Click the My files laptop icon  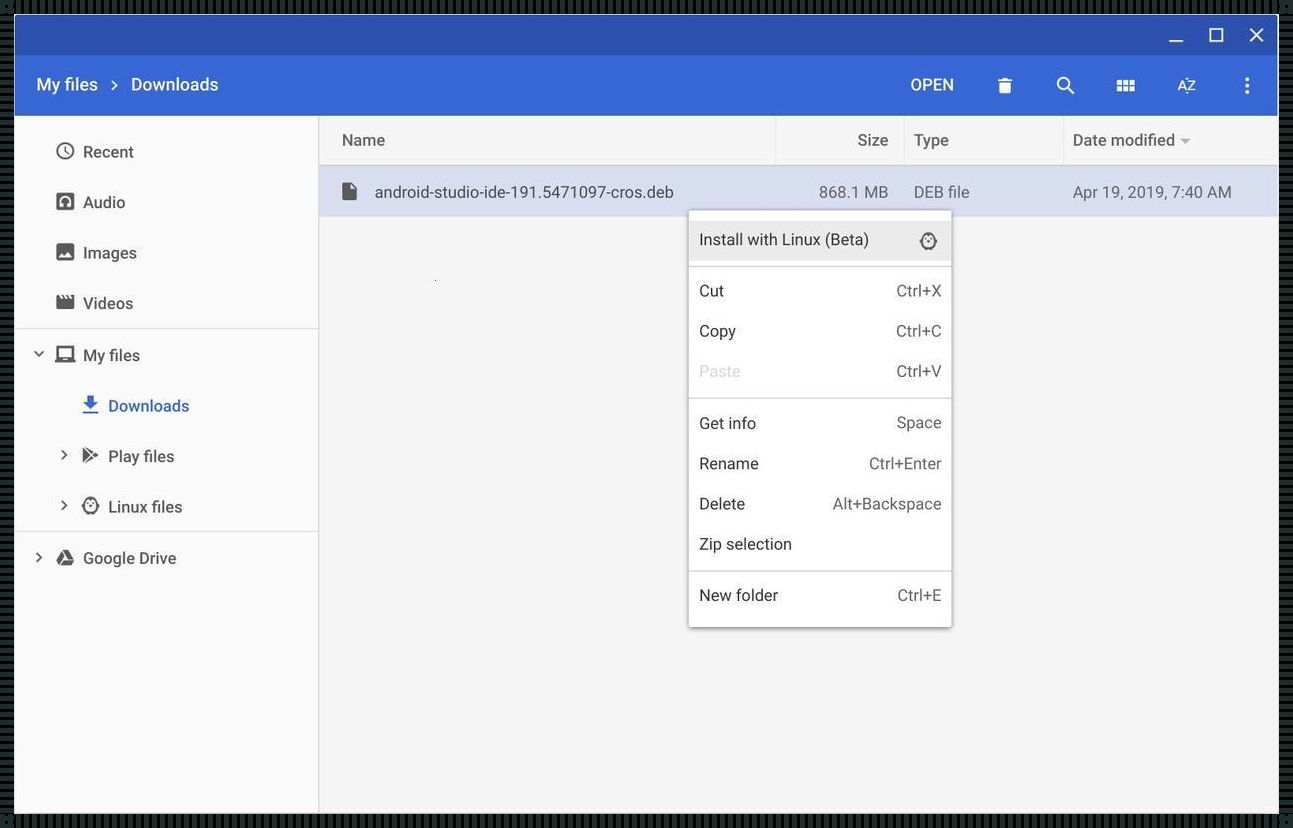[x=65, y=354]
